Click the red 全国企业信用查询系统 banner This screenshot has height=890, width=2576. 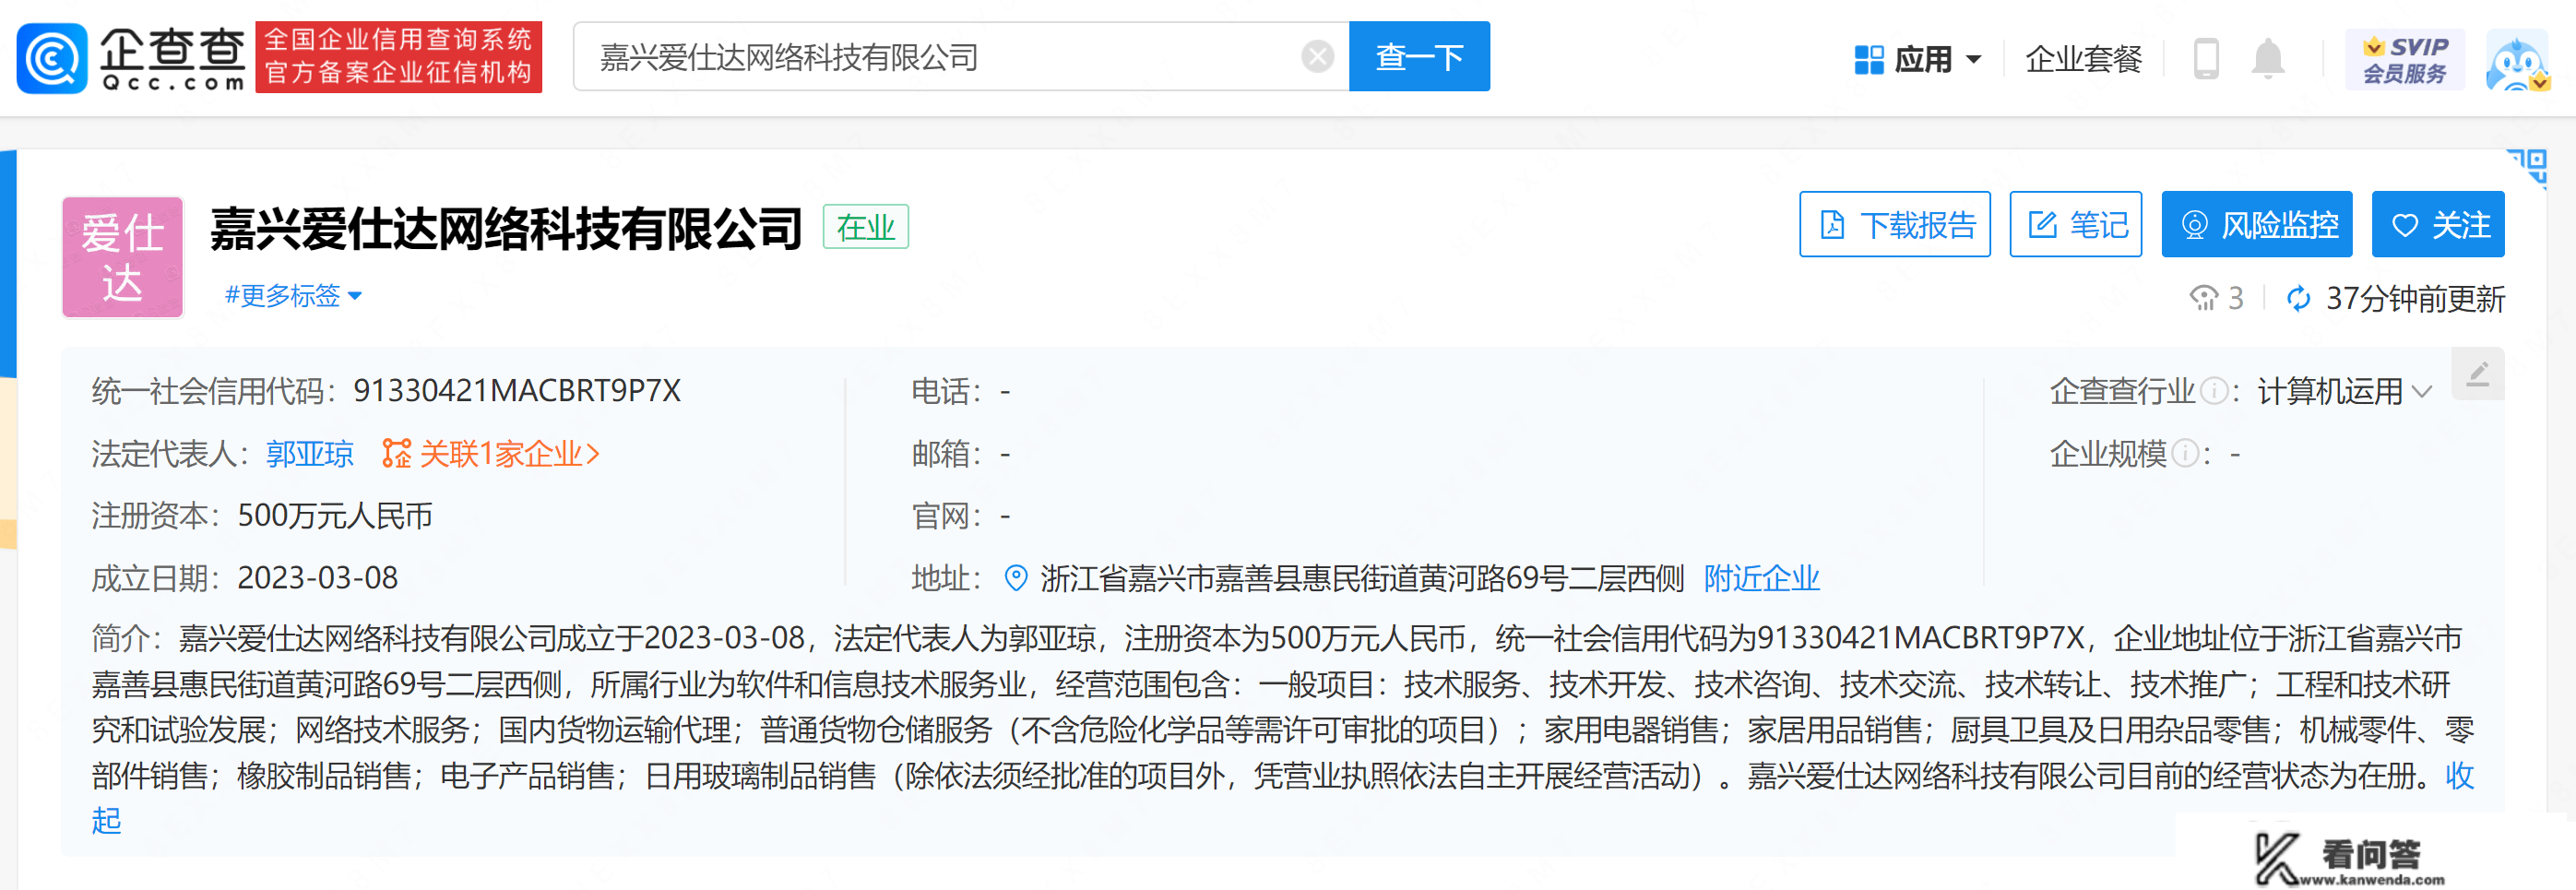pos(398,57)
